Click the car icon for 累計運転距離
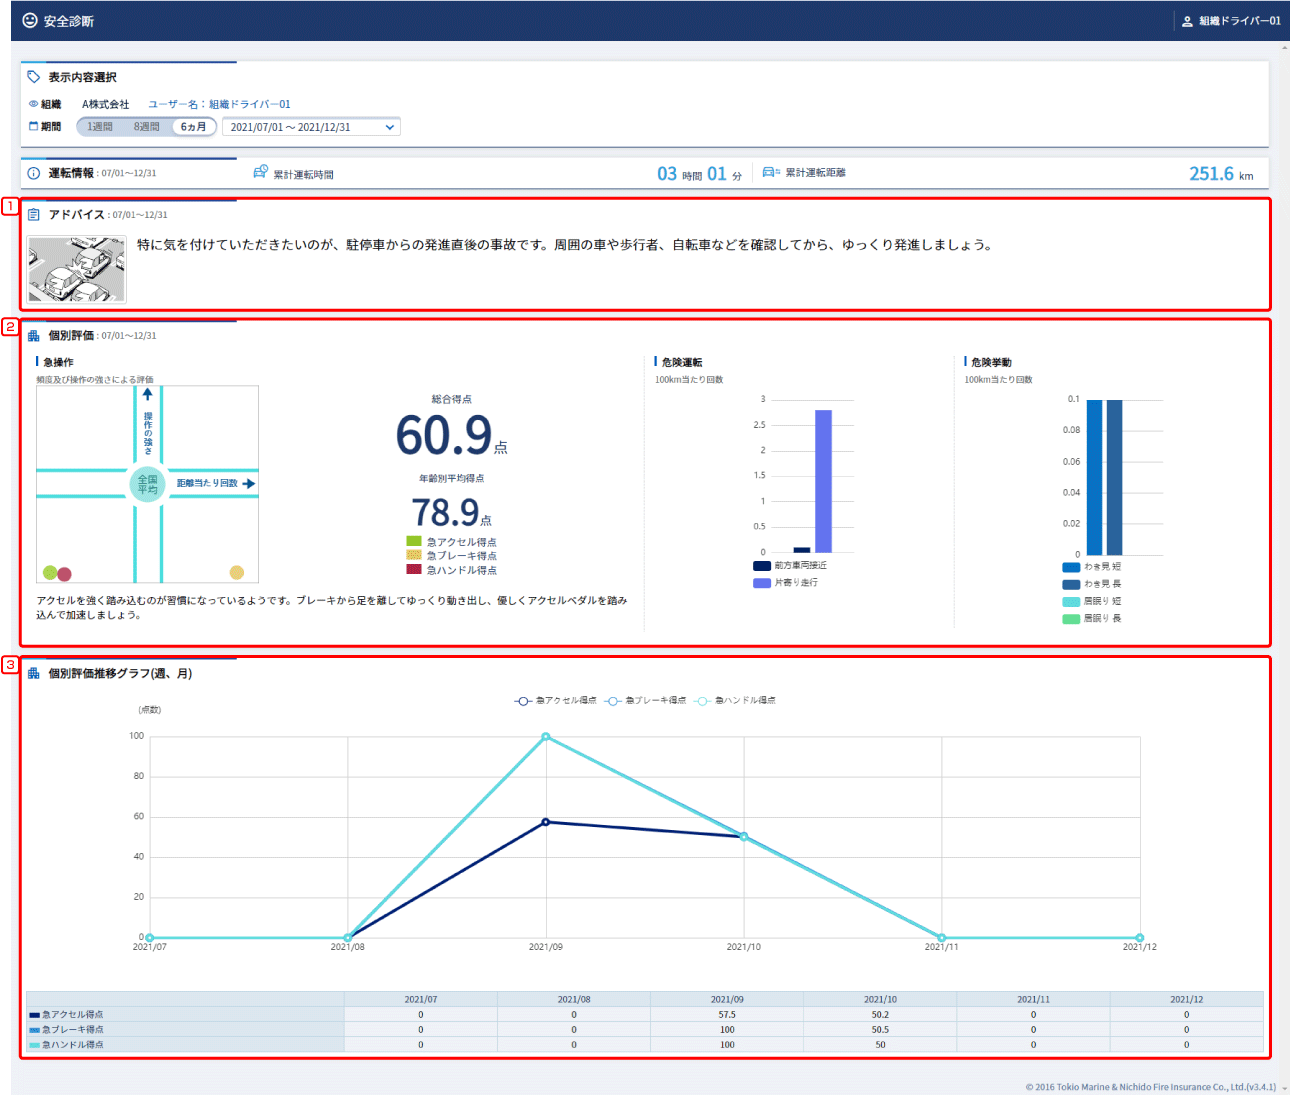The width and height of the screenshot is (1290, 1095). 770,173
